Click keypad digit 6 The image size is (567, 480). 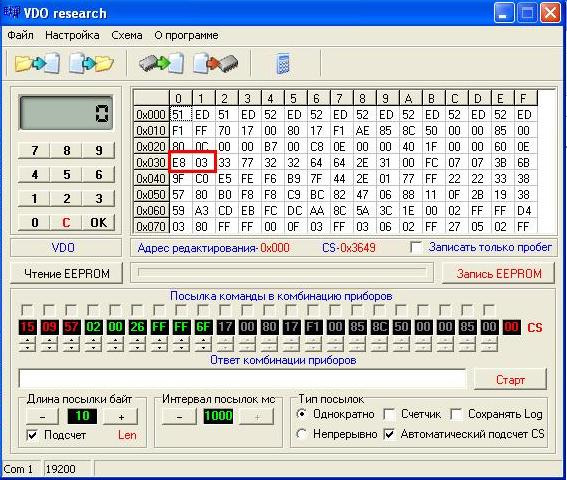tap(99, 175)
